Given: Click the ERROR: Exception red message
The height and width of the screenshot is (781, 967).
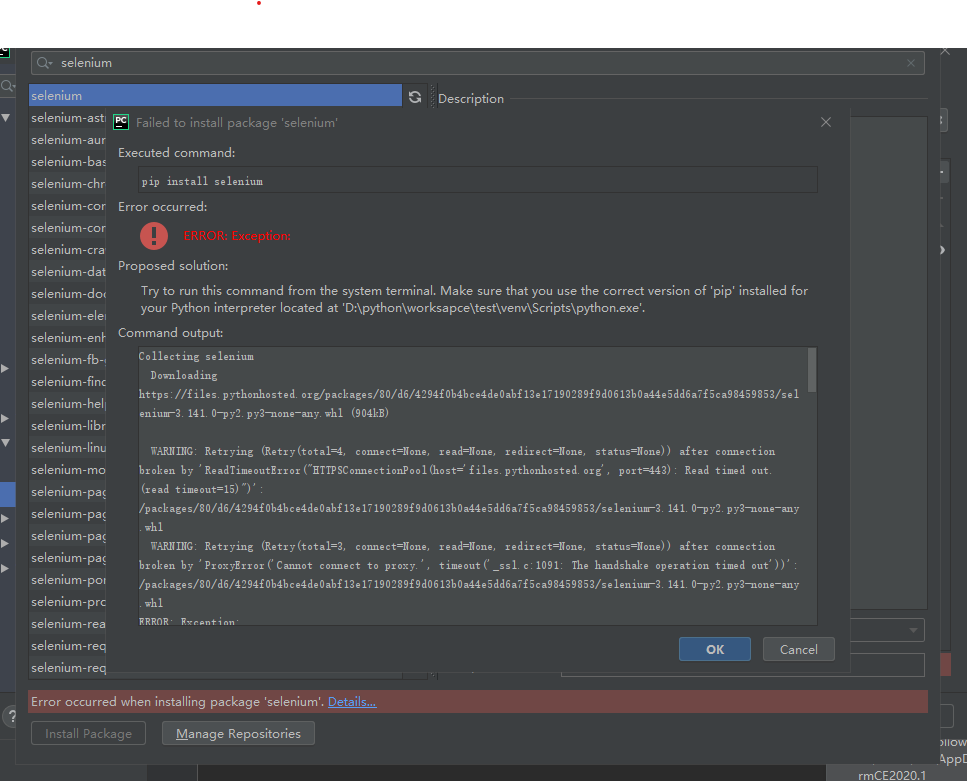Looking at the screenshot, I should pos(237,236).
